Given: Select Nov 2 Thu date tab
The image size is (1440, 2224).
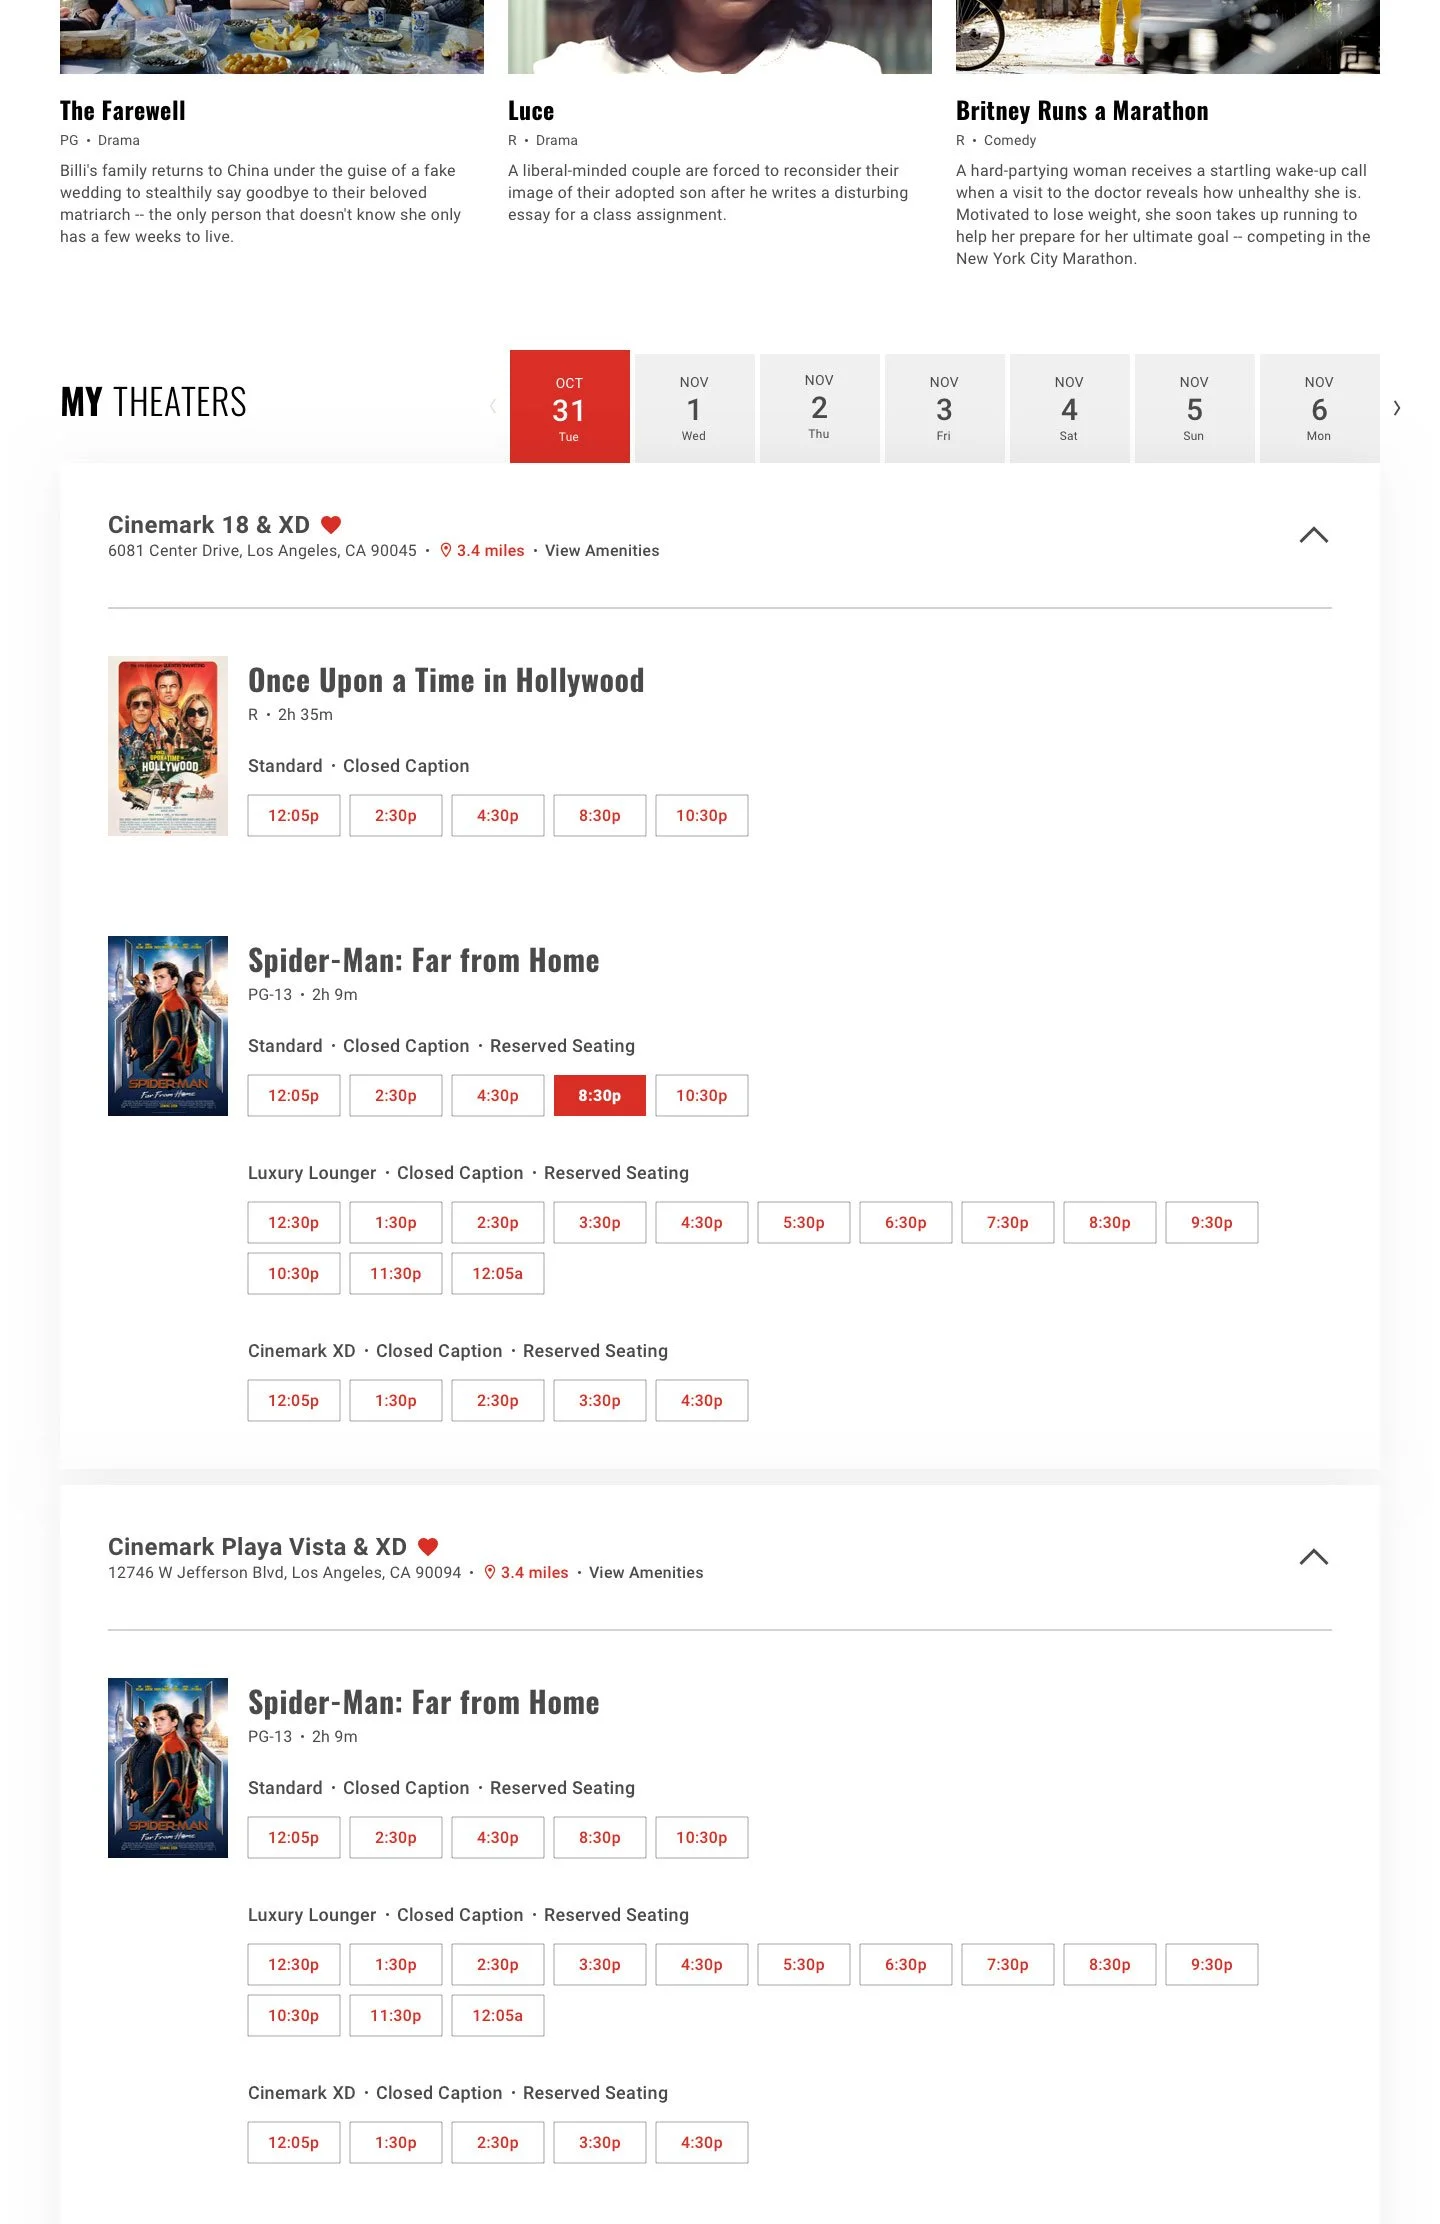Looking at the screenshot, I should click(820, 408).
